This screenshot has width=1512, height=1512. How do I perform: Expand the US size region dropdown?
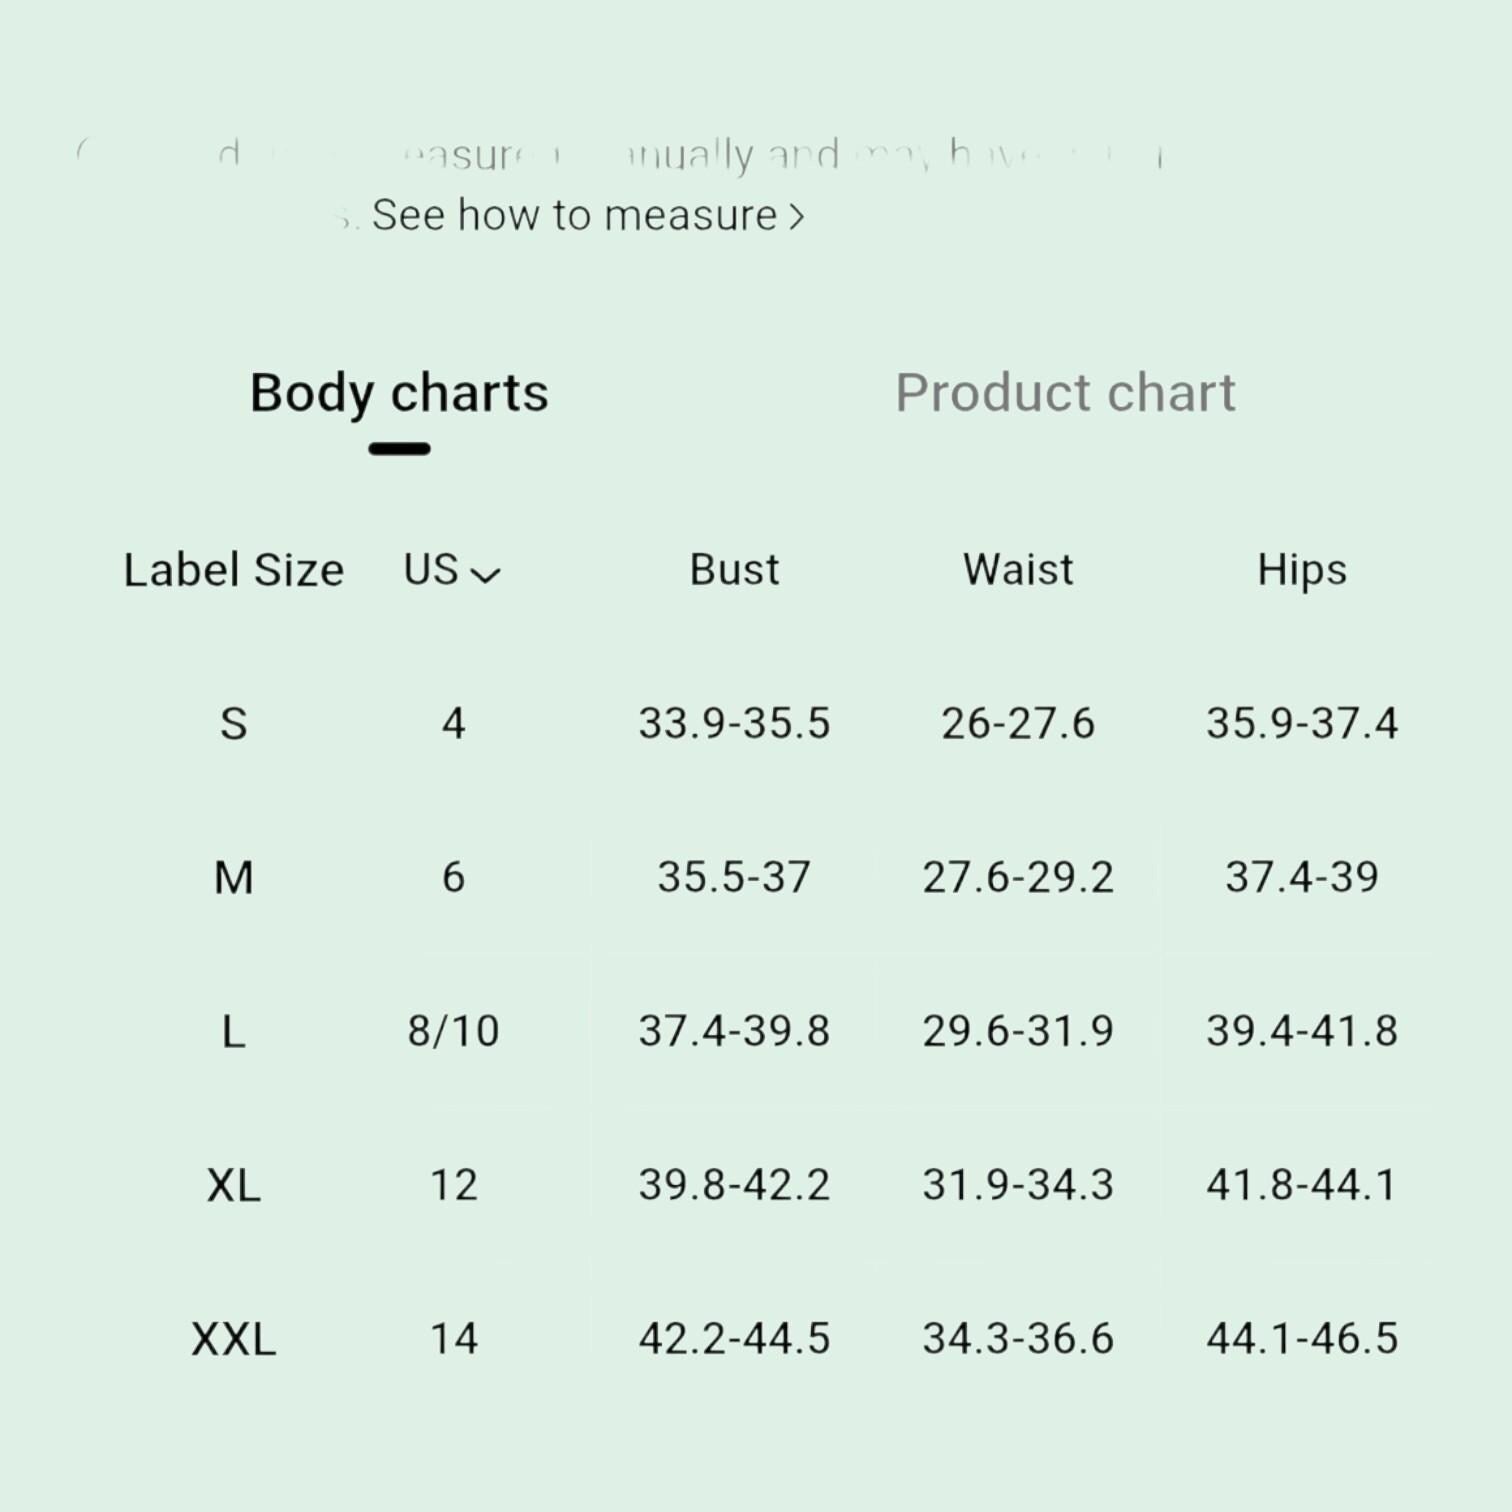(452, 570)
